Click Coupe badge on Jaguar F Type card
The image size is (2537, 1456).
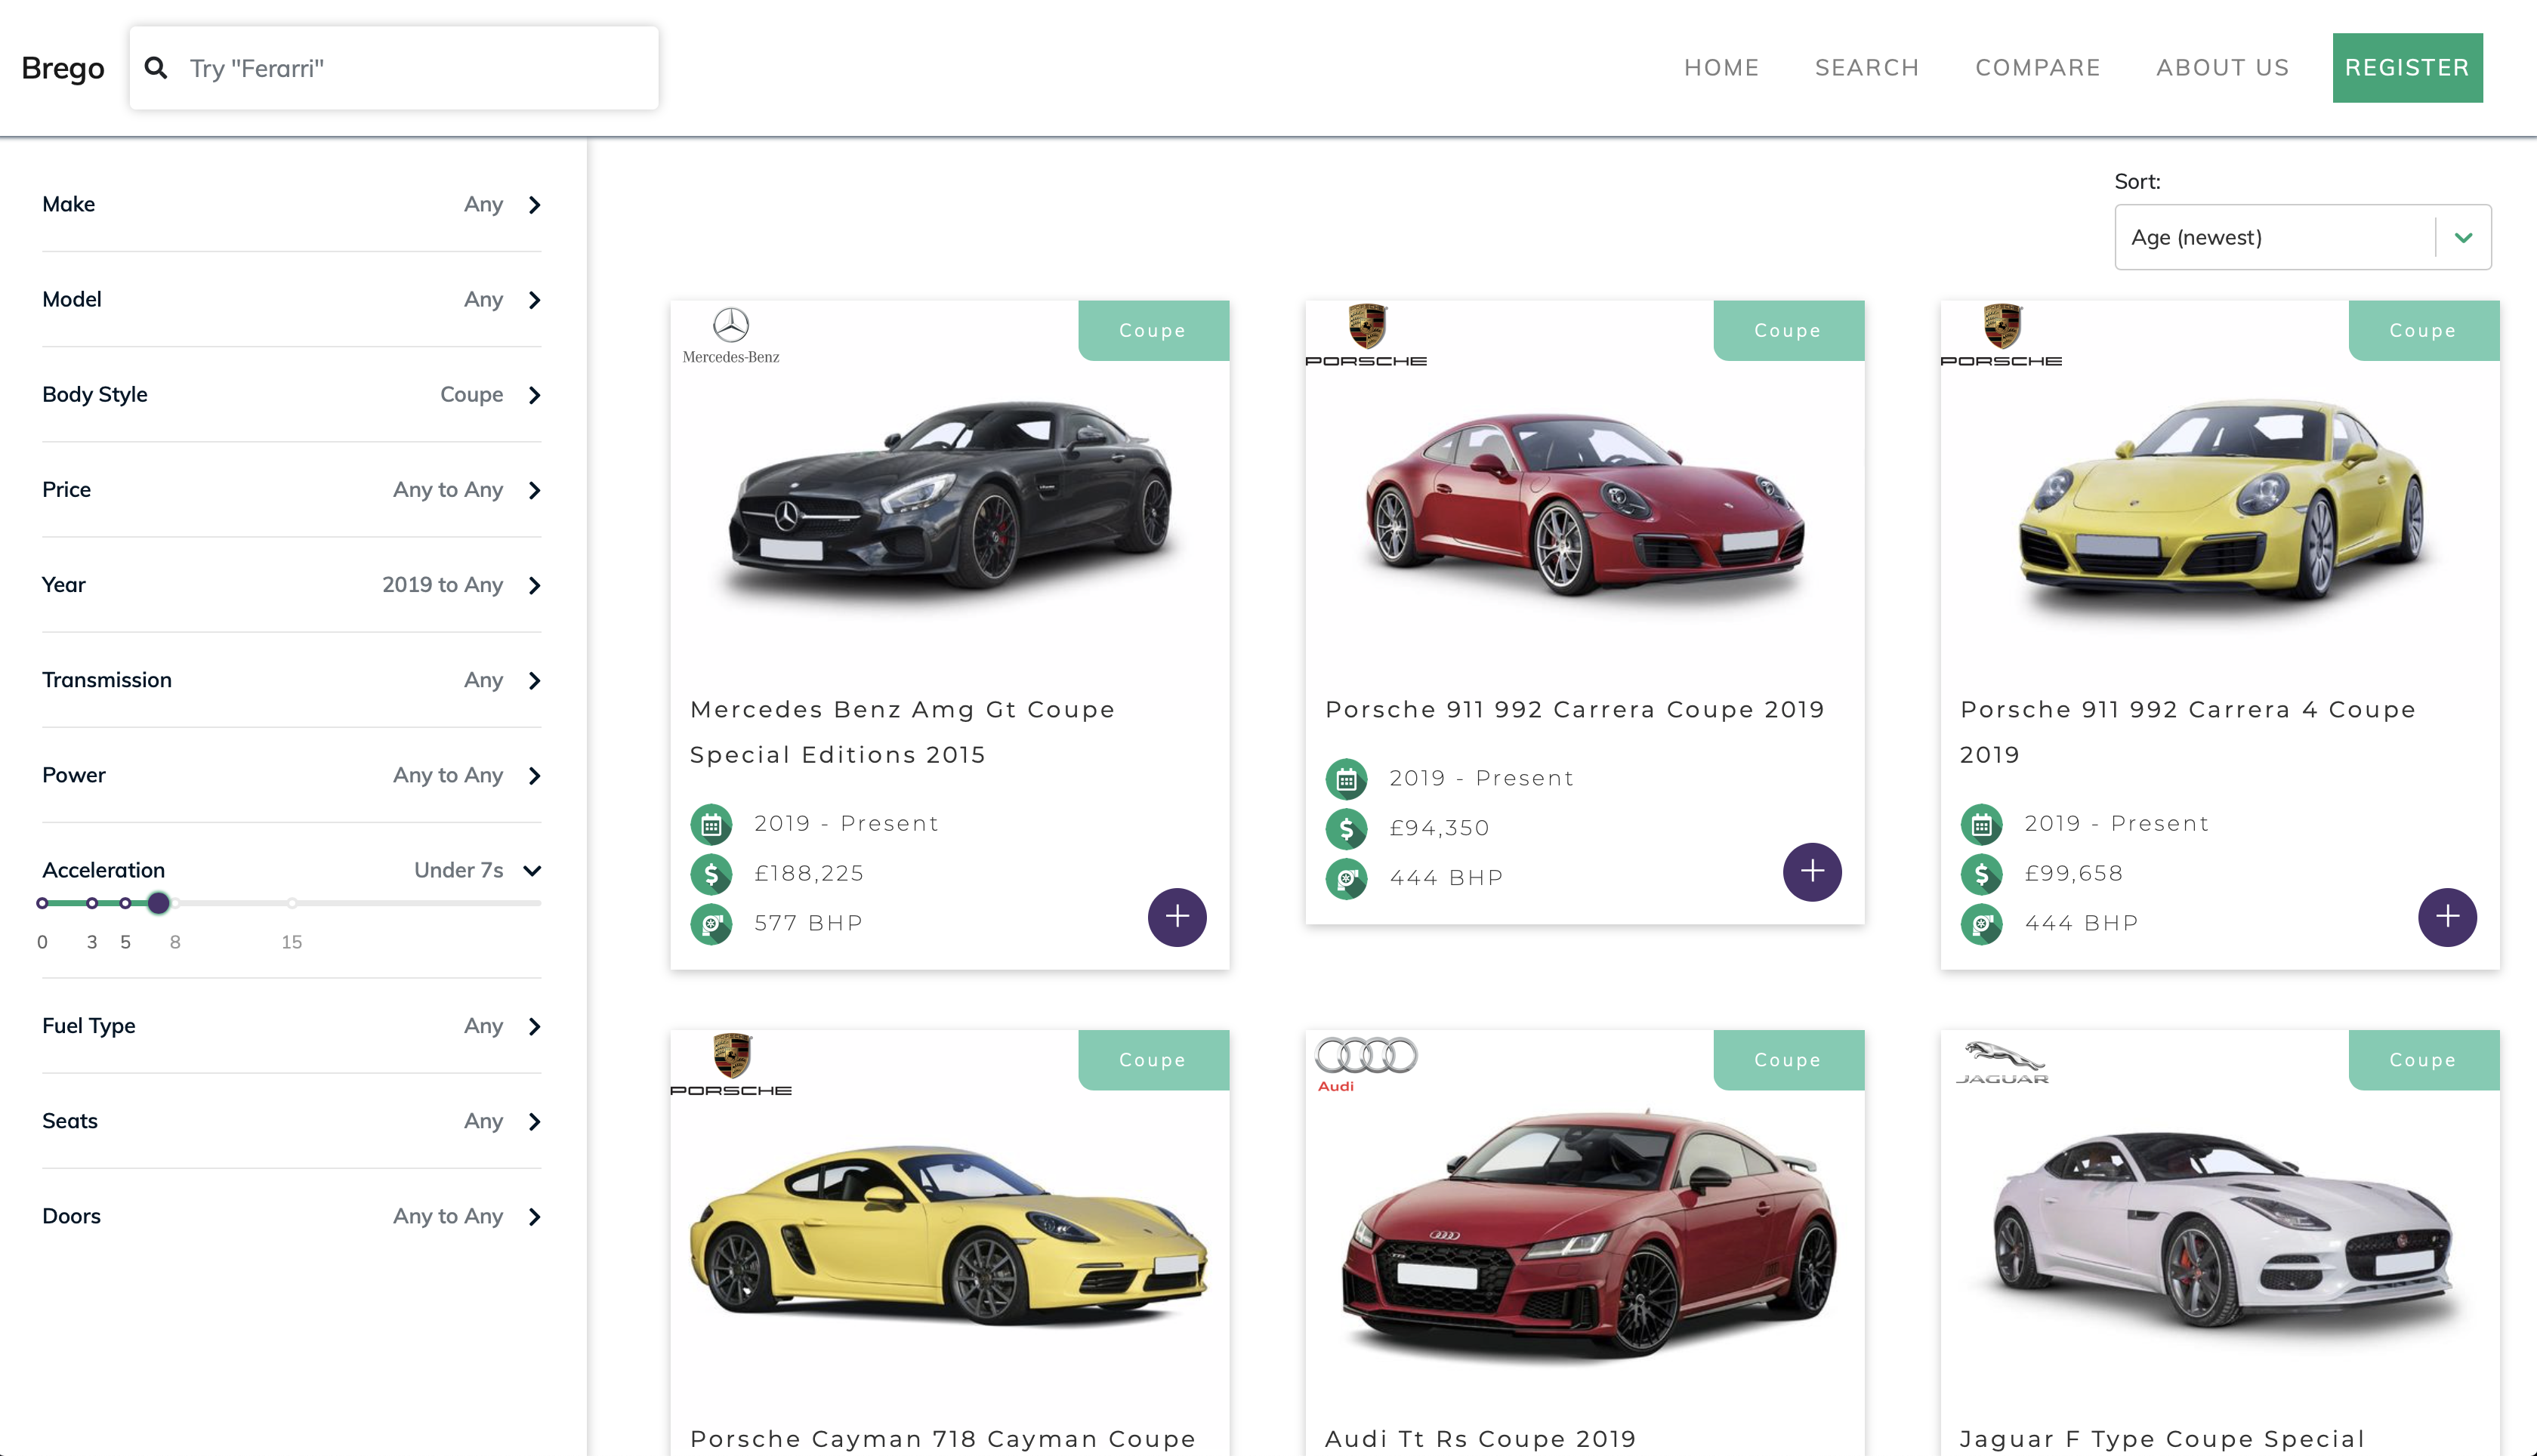click(x=2423, y=1060)
